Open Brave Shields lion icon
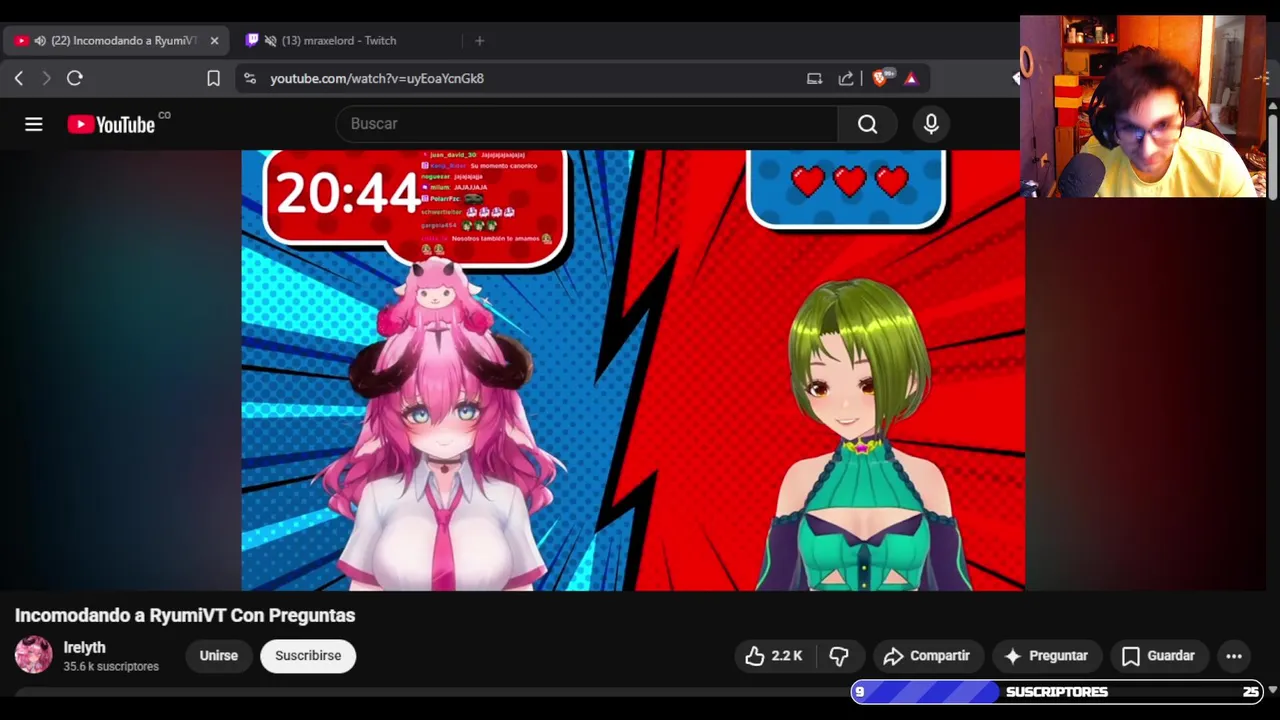This screenshot has width=1280, height=720. click(880, 78)
